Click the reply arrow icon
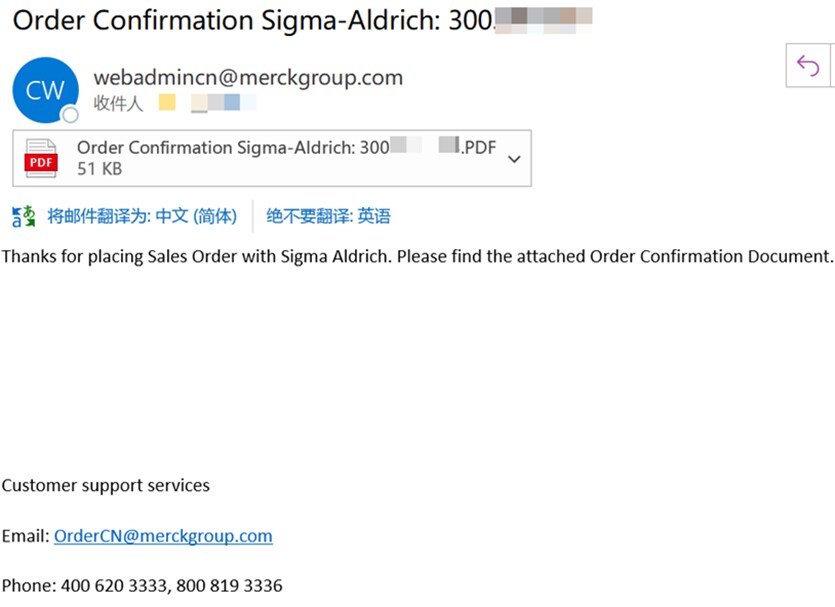Image resolution: width=835 pixels, height=607 pixels. click(807, 66)
